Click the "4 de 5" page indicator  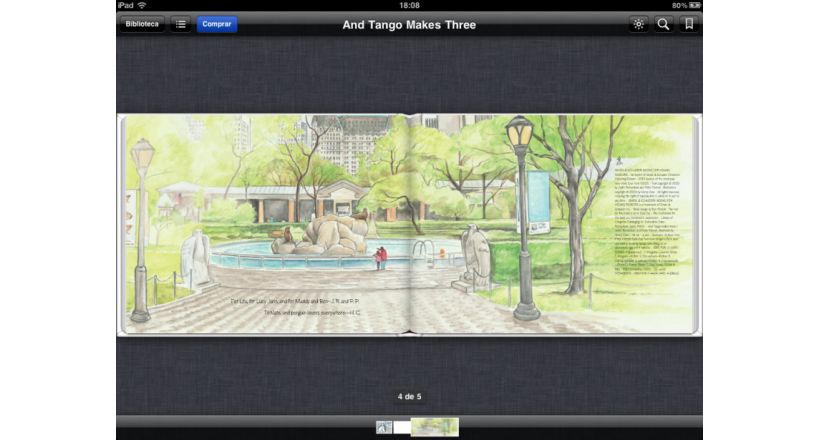point(409,397)
